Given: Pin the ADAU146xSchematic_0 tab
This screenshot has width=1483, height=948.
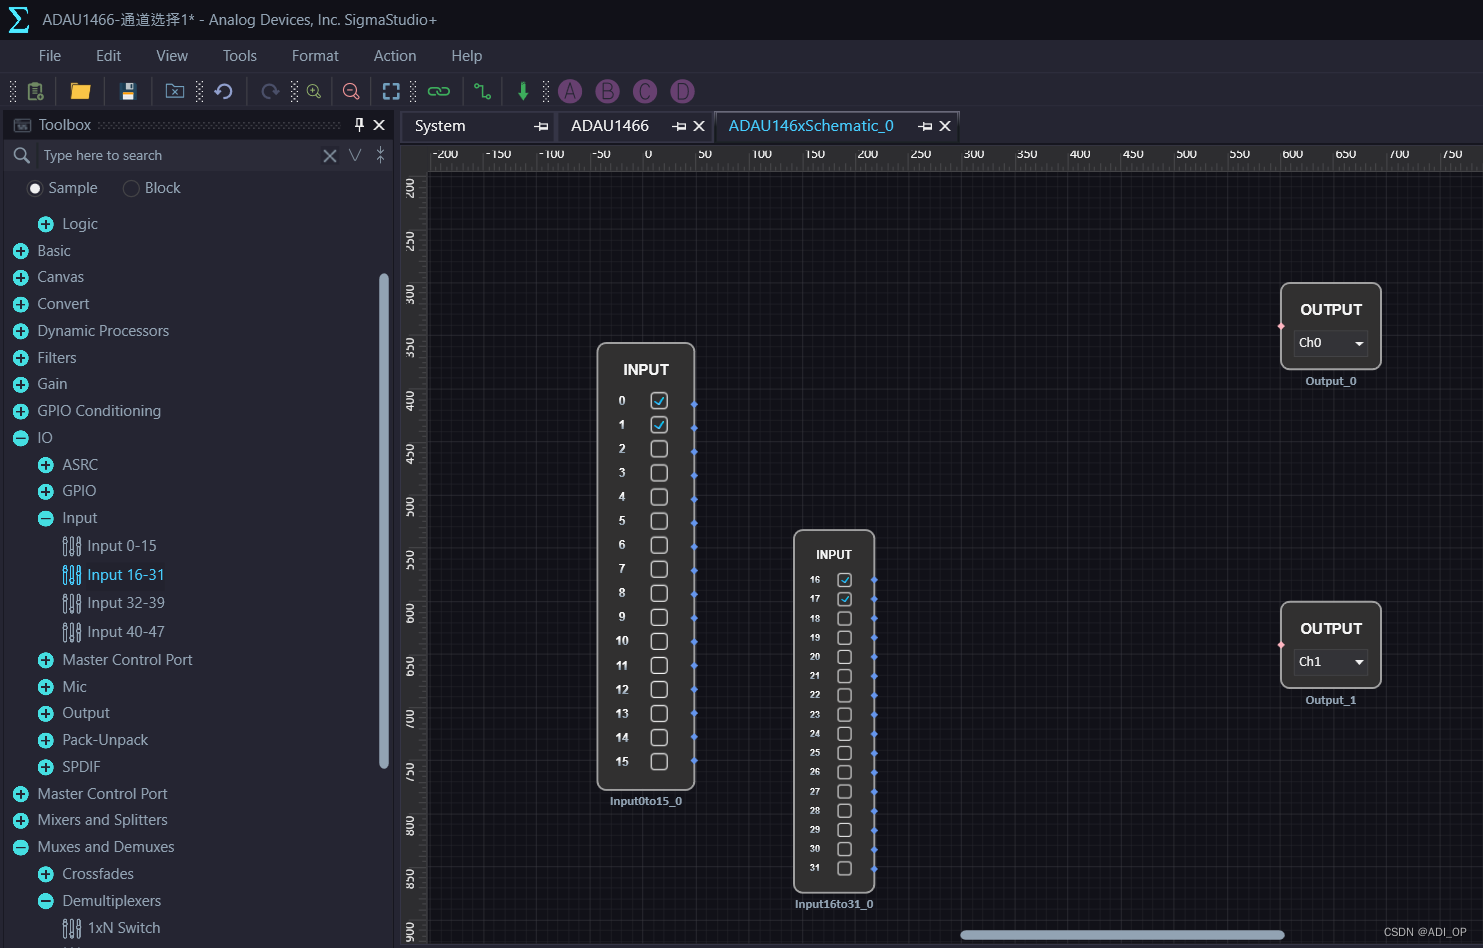Looking at the screenshot, I should 925,126.
